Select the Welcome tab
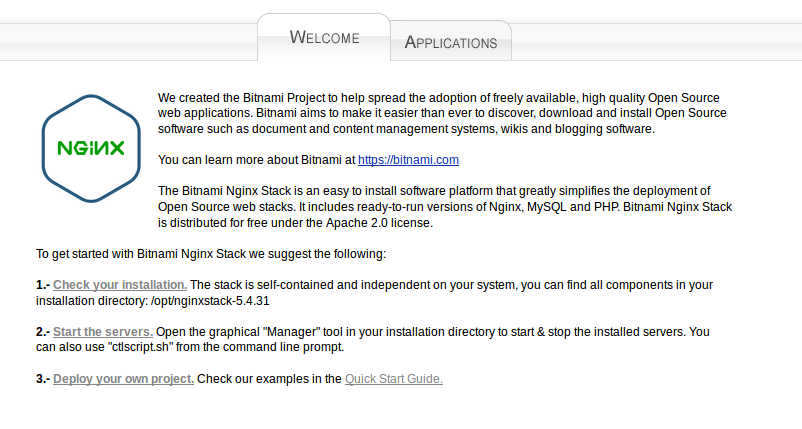 (324, 37)
